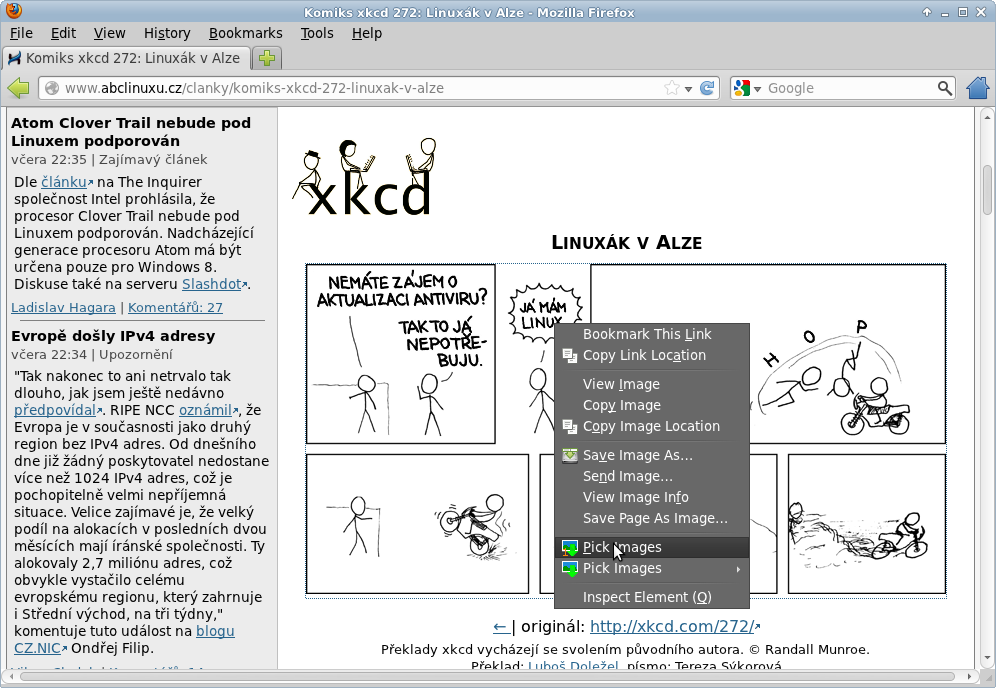Click the lower Pick Images submenu icon

[570, 568]
